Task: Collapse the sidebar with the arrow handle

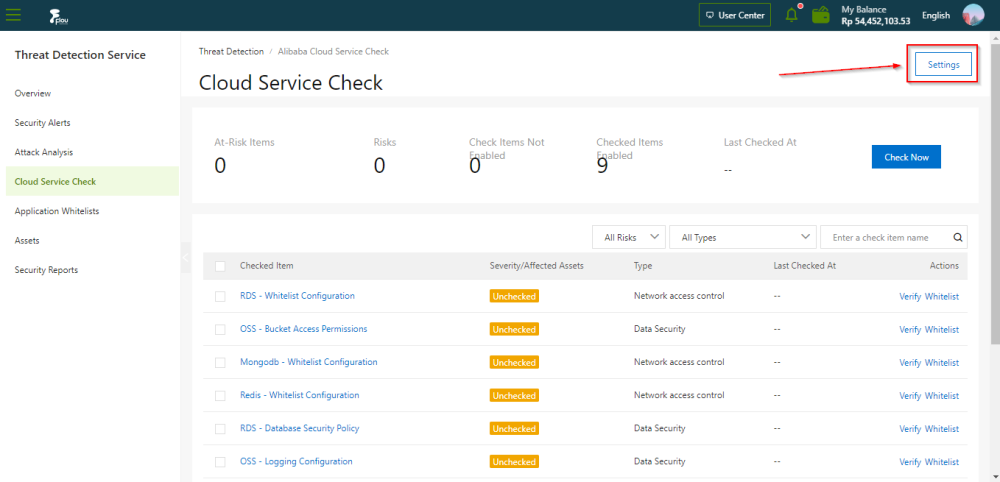Action: (x=186, y=258)
